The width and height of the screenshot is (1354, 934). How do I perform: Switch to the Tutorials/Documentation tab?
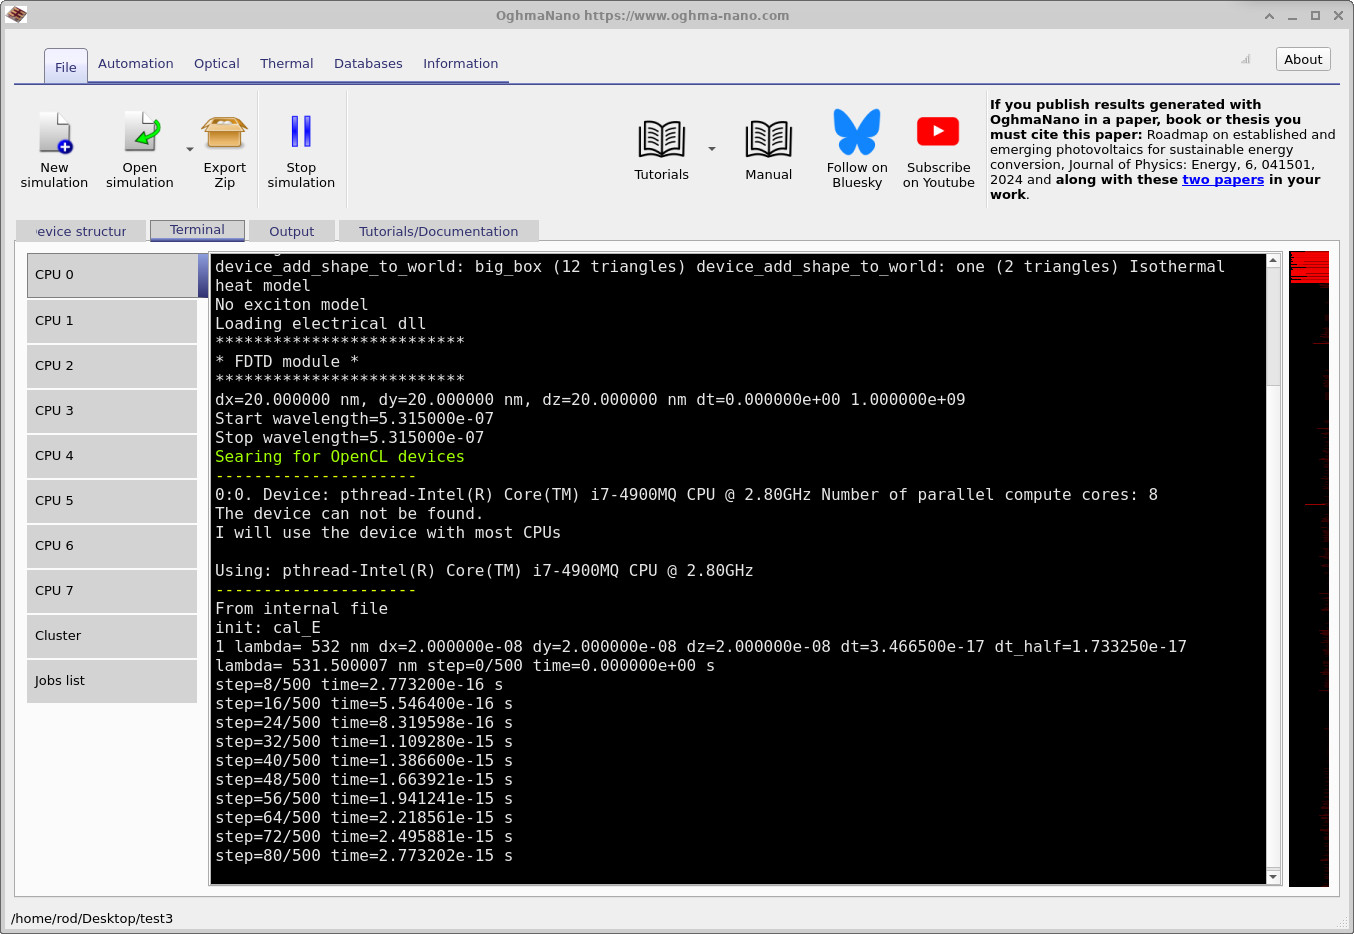[x=438, y=230]
